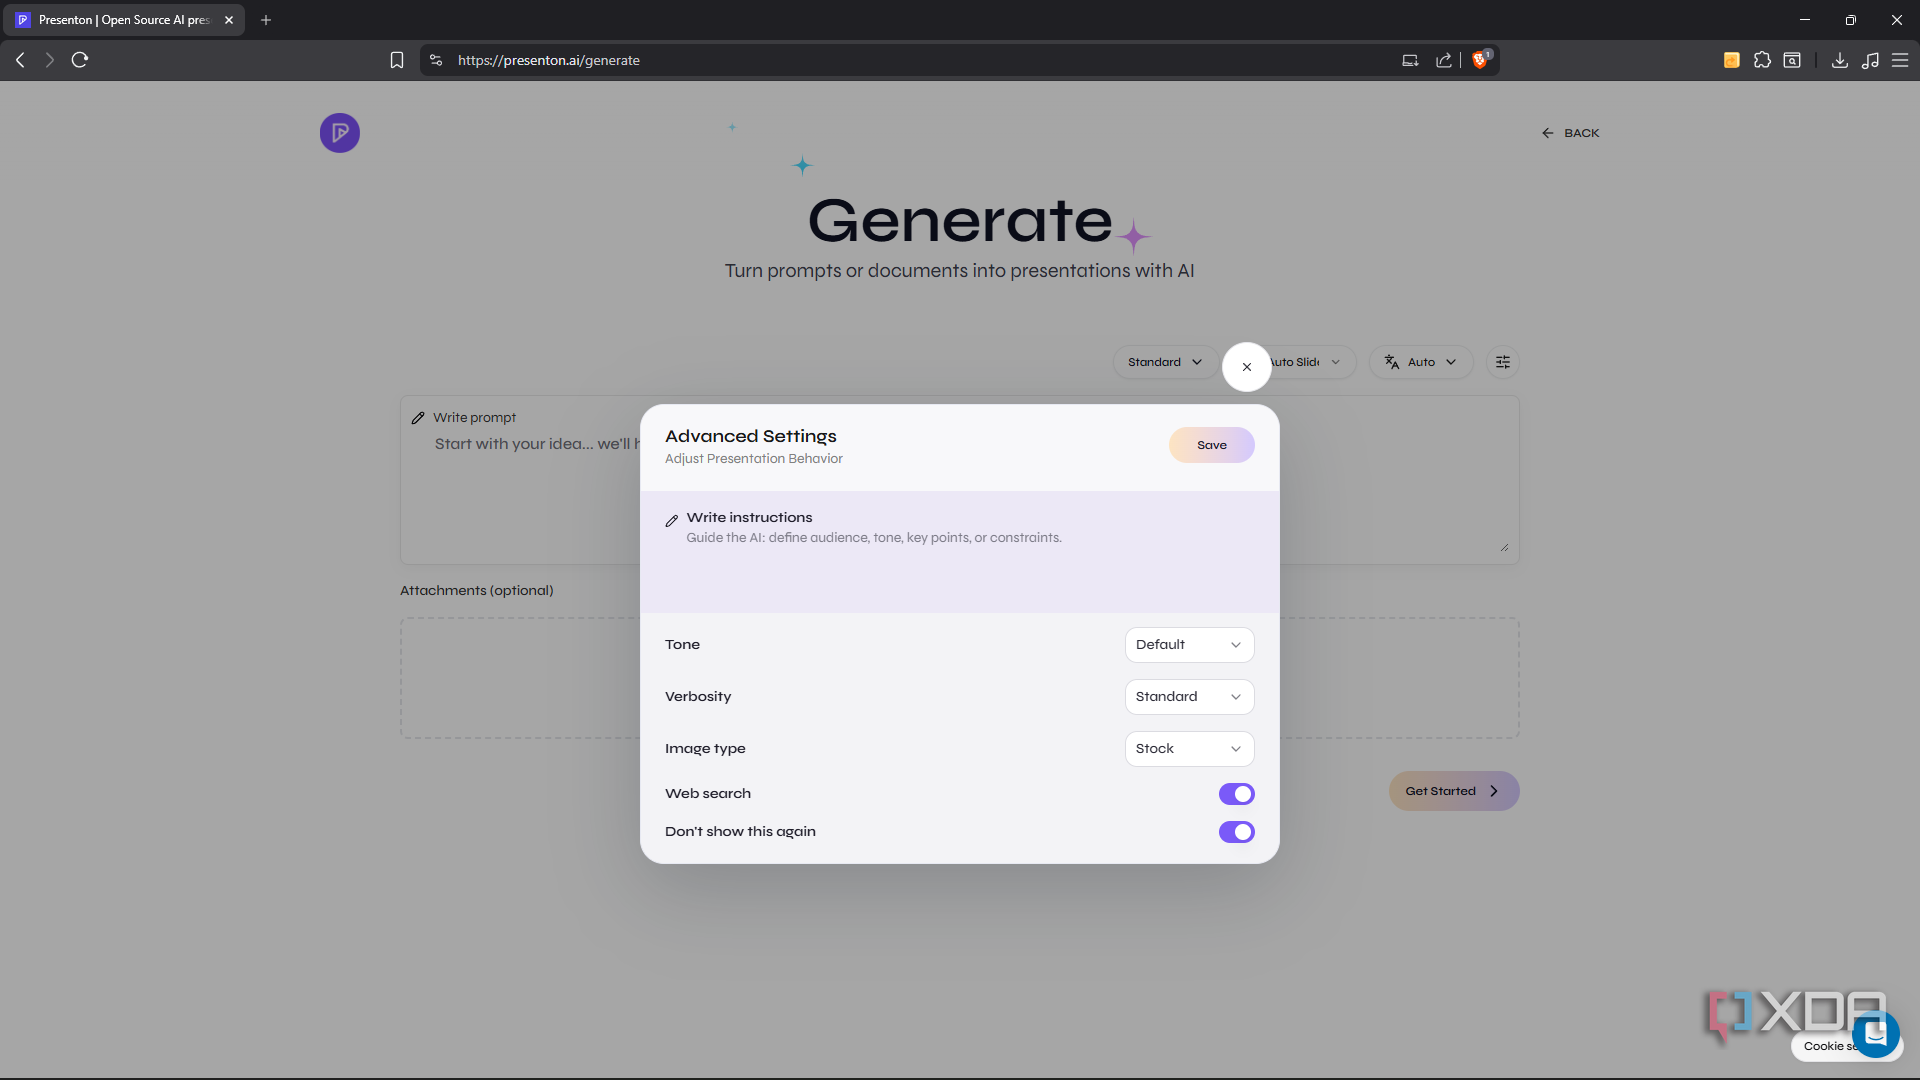Open the Verbosity dropdown
Screen dimensions: 1920x1080
pos(1189,697)
